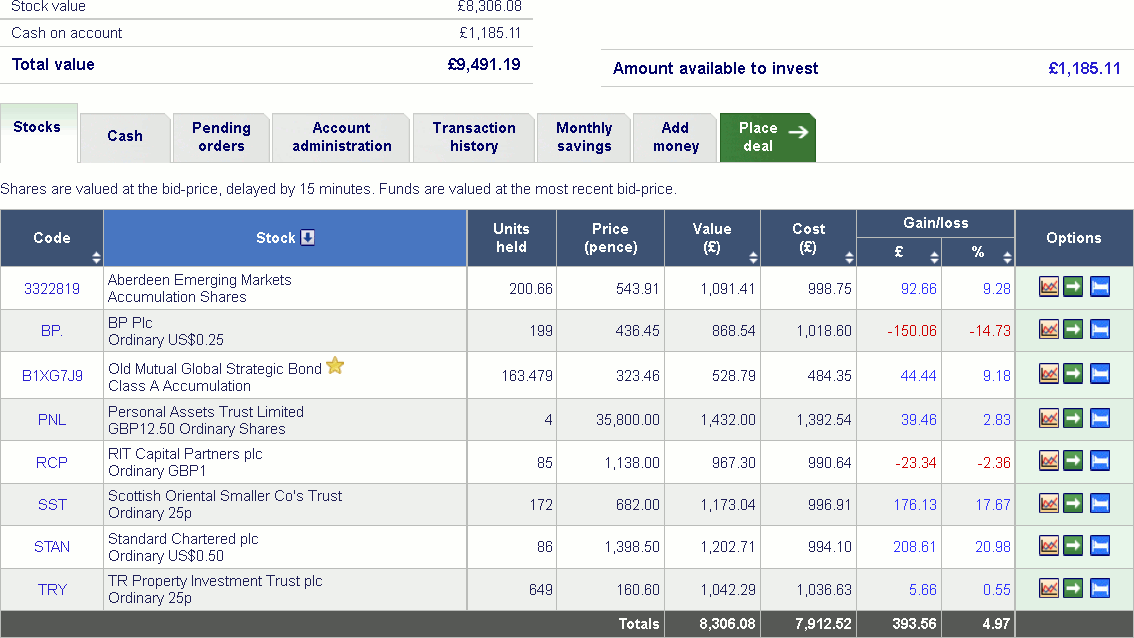
Task: Click the Totals gain figure 393.56
Action: coord(914,624)
